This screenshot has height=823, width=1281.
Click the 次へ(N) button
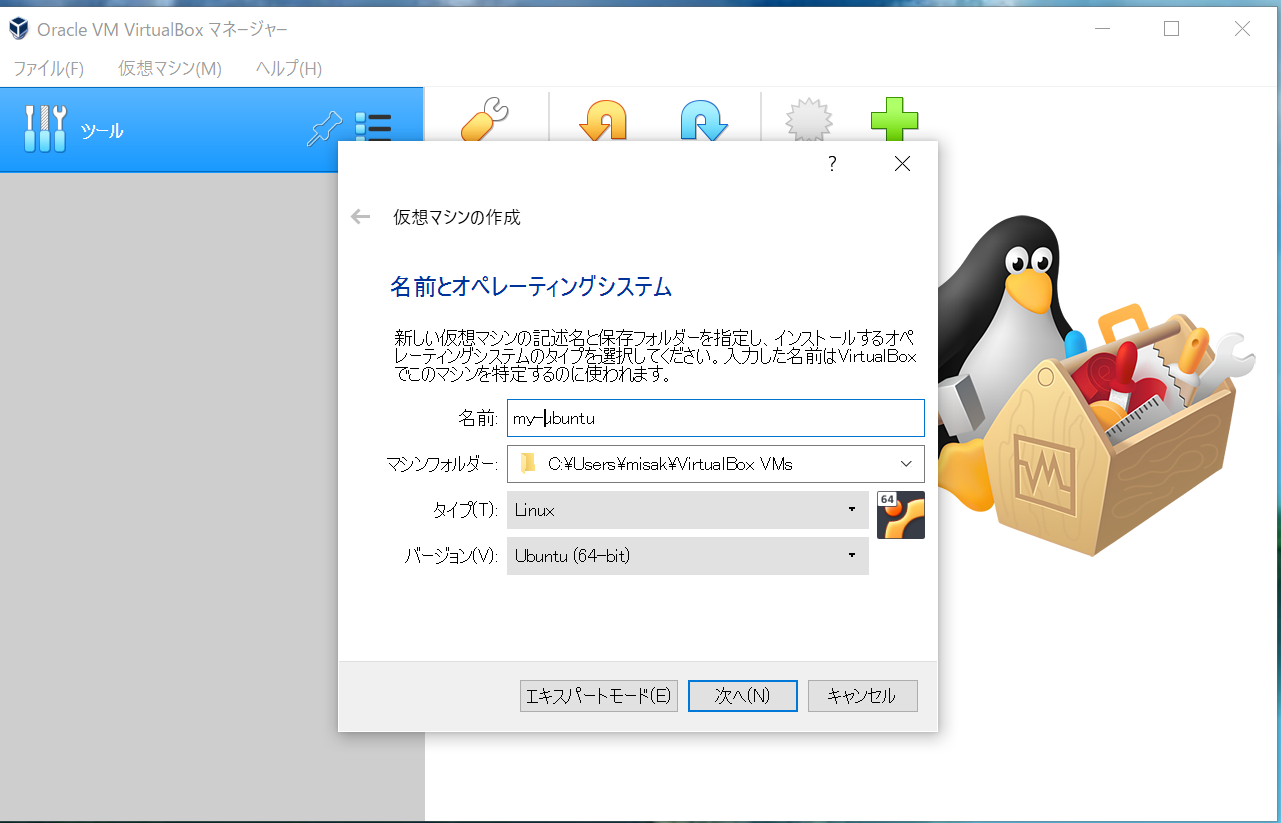(x=743, y=696)
